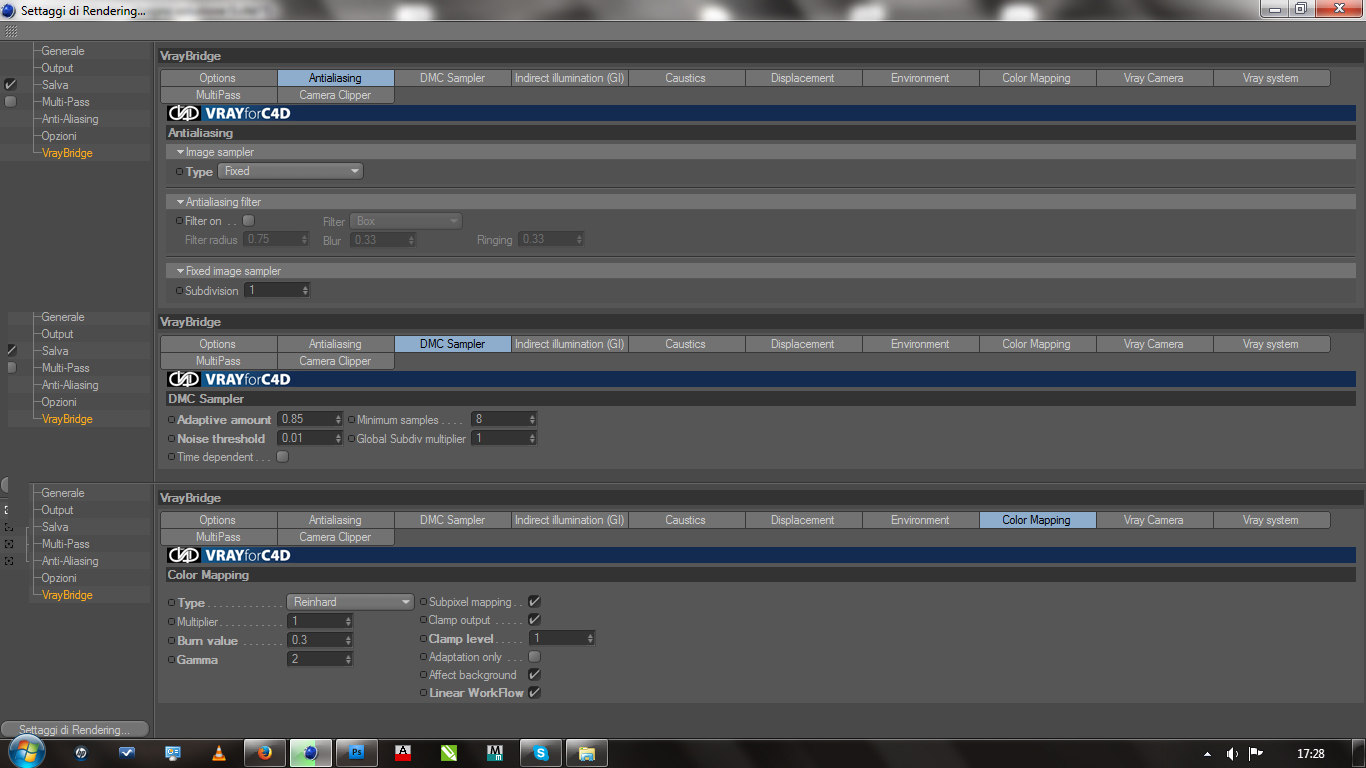Open Camera Clipper tab in Color Mapping settings panel
Viewport: 1366px width, 768px height.
pos(335,537)
